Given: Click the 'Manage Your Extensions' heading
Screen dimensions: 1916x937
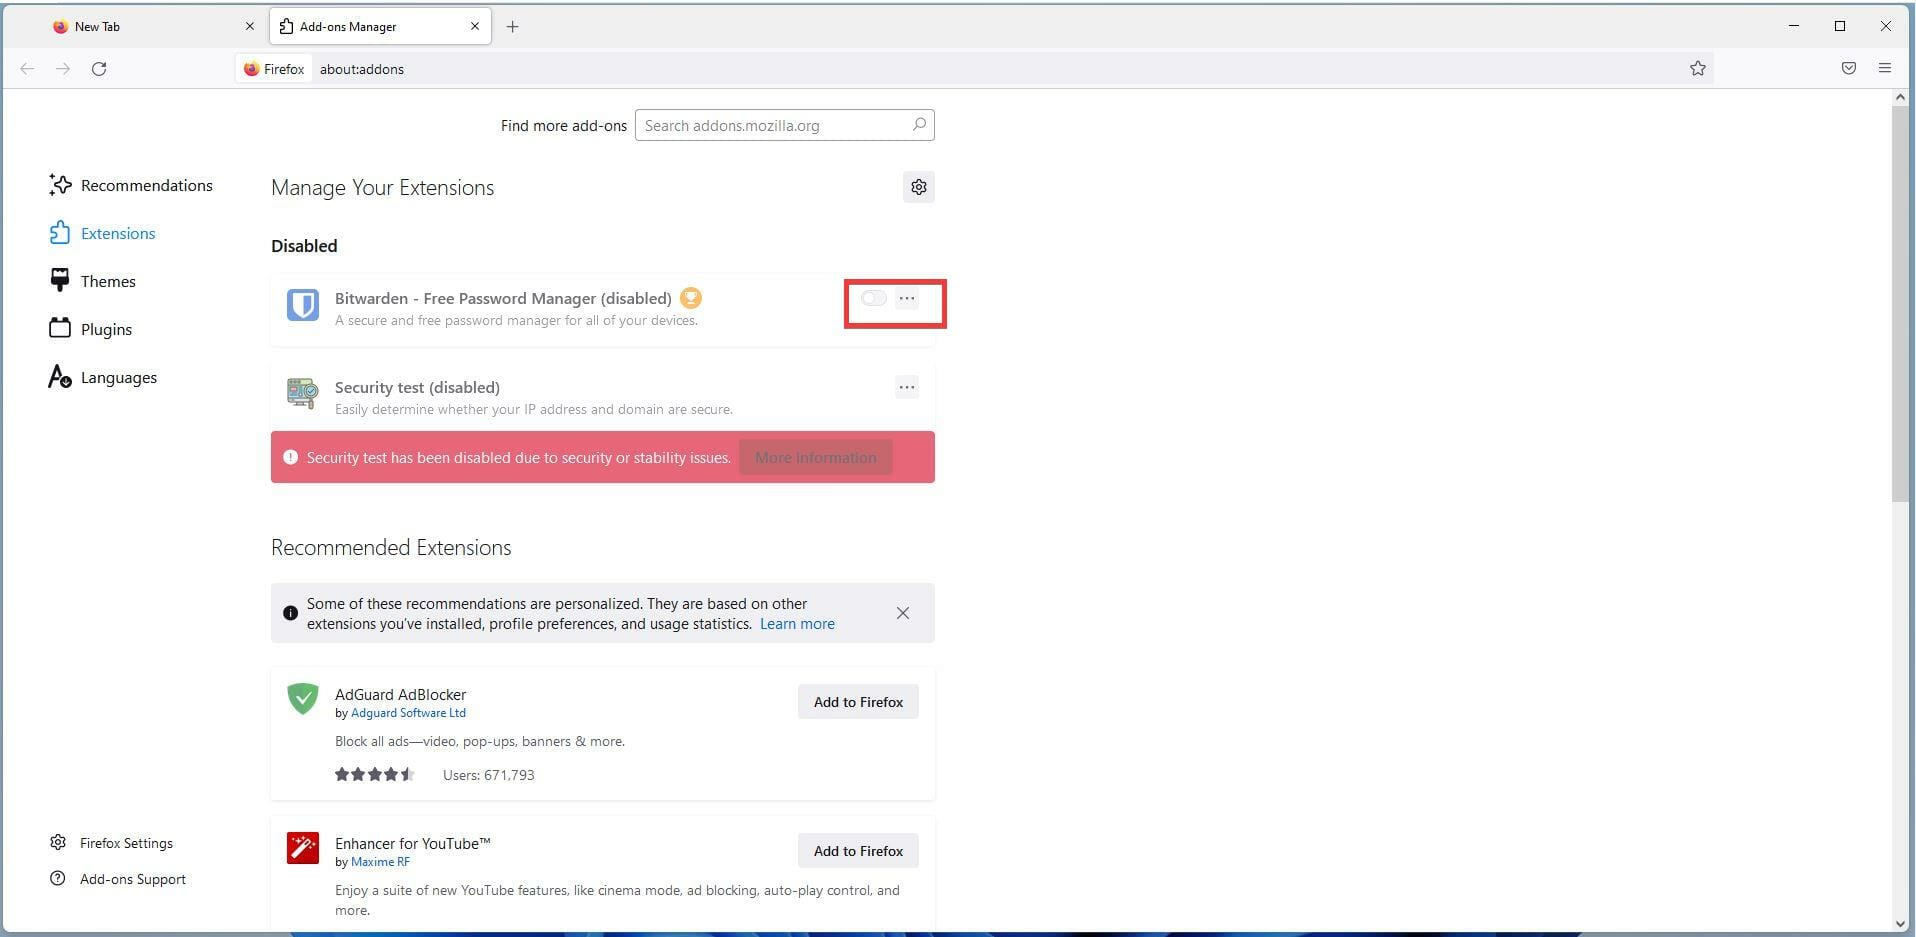Looking at the screenshot, I should (382, 187).
